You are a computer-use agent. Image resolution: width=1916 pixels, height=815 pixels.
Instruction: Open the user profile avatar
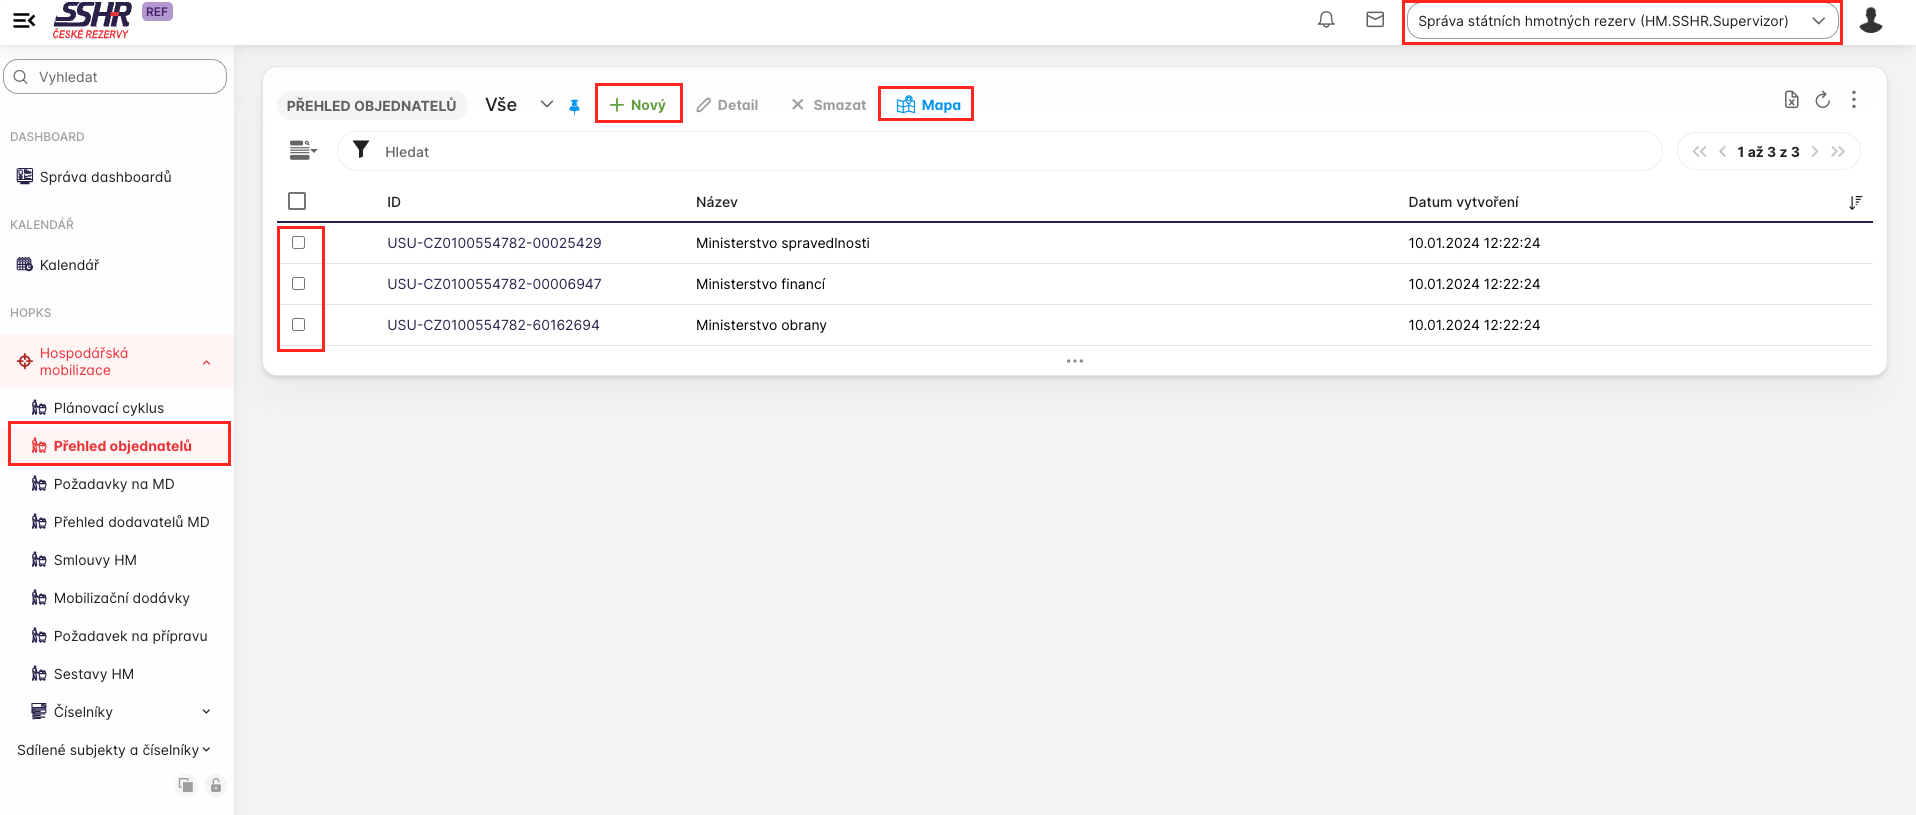point(1870,21)
